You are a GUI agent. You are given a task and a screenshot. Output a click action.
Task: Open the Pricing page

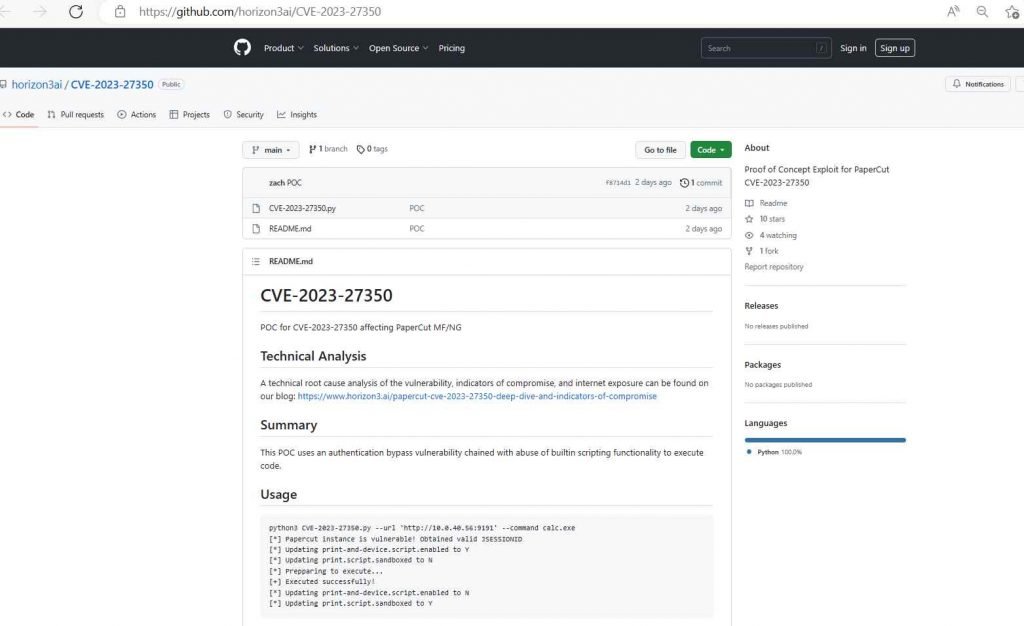click(x=451, y=48)
